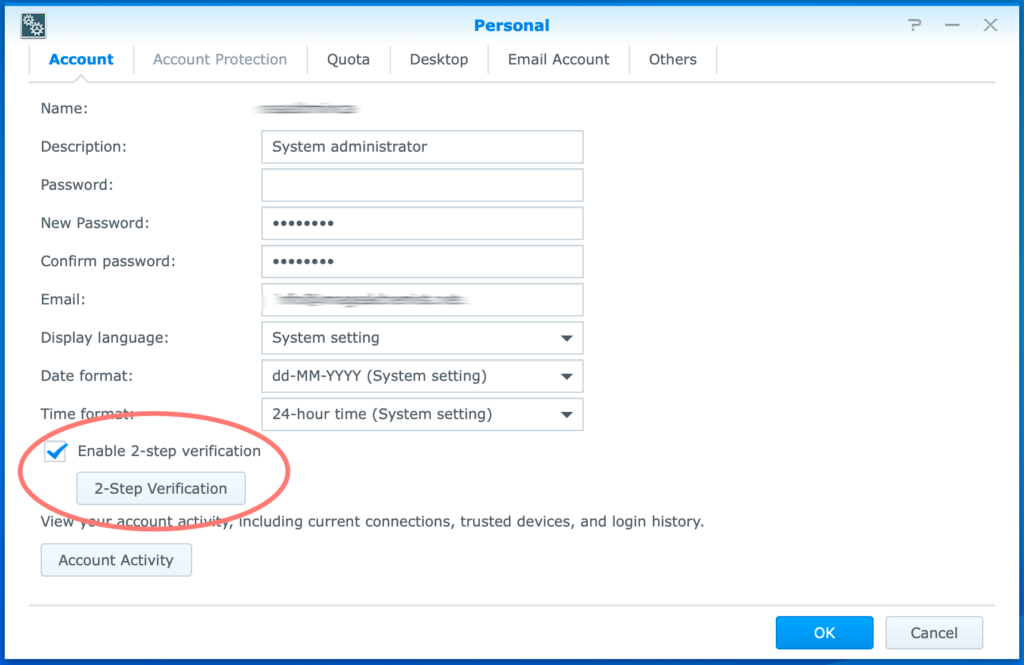Image resolution: width=1024 pixels, height=665 pixels.
Task: Open the help icon in title bar
Action: point(913,25)
